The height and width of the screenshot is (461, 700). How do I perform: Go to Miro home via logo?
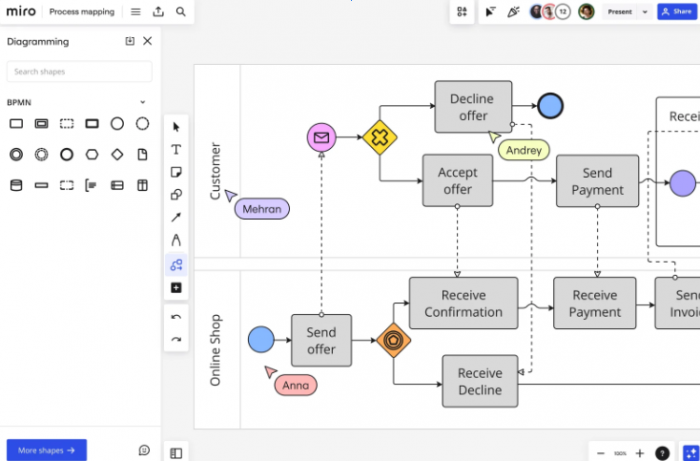click(21, 12)
